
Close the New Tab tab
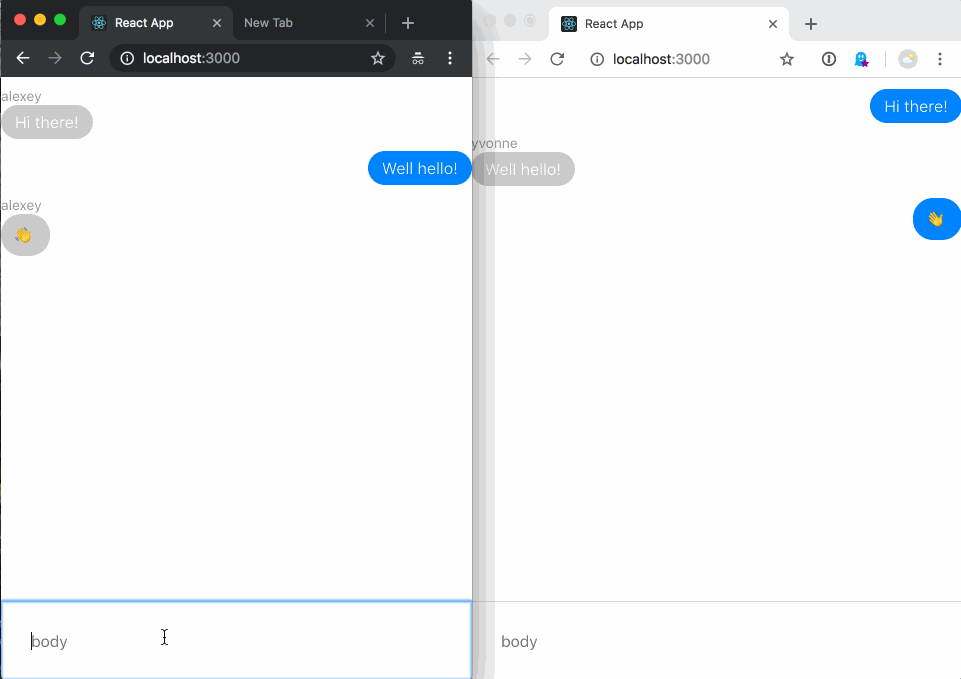(x=370, y=23)
